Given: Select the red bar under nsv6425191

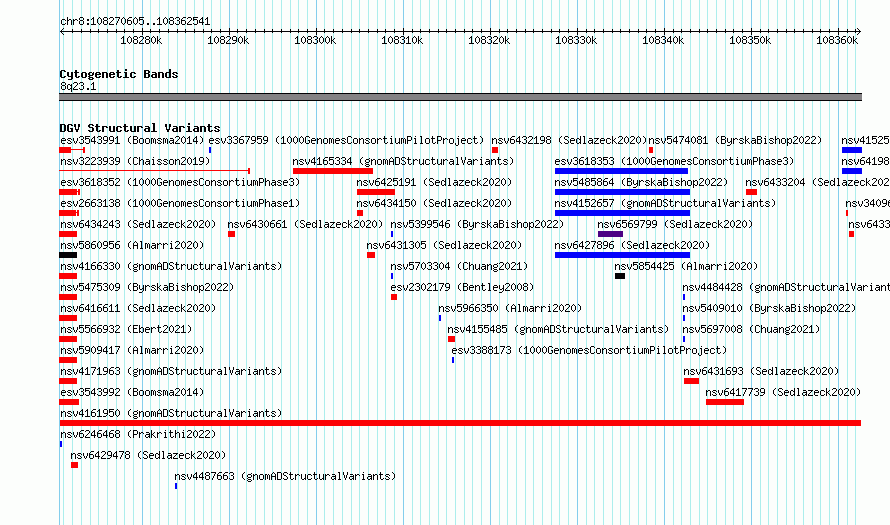Looking at the screenshot, I should [376, 192].
